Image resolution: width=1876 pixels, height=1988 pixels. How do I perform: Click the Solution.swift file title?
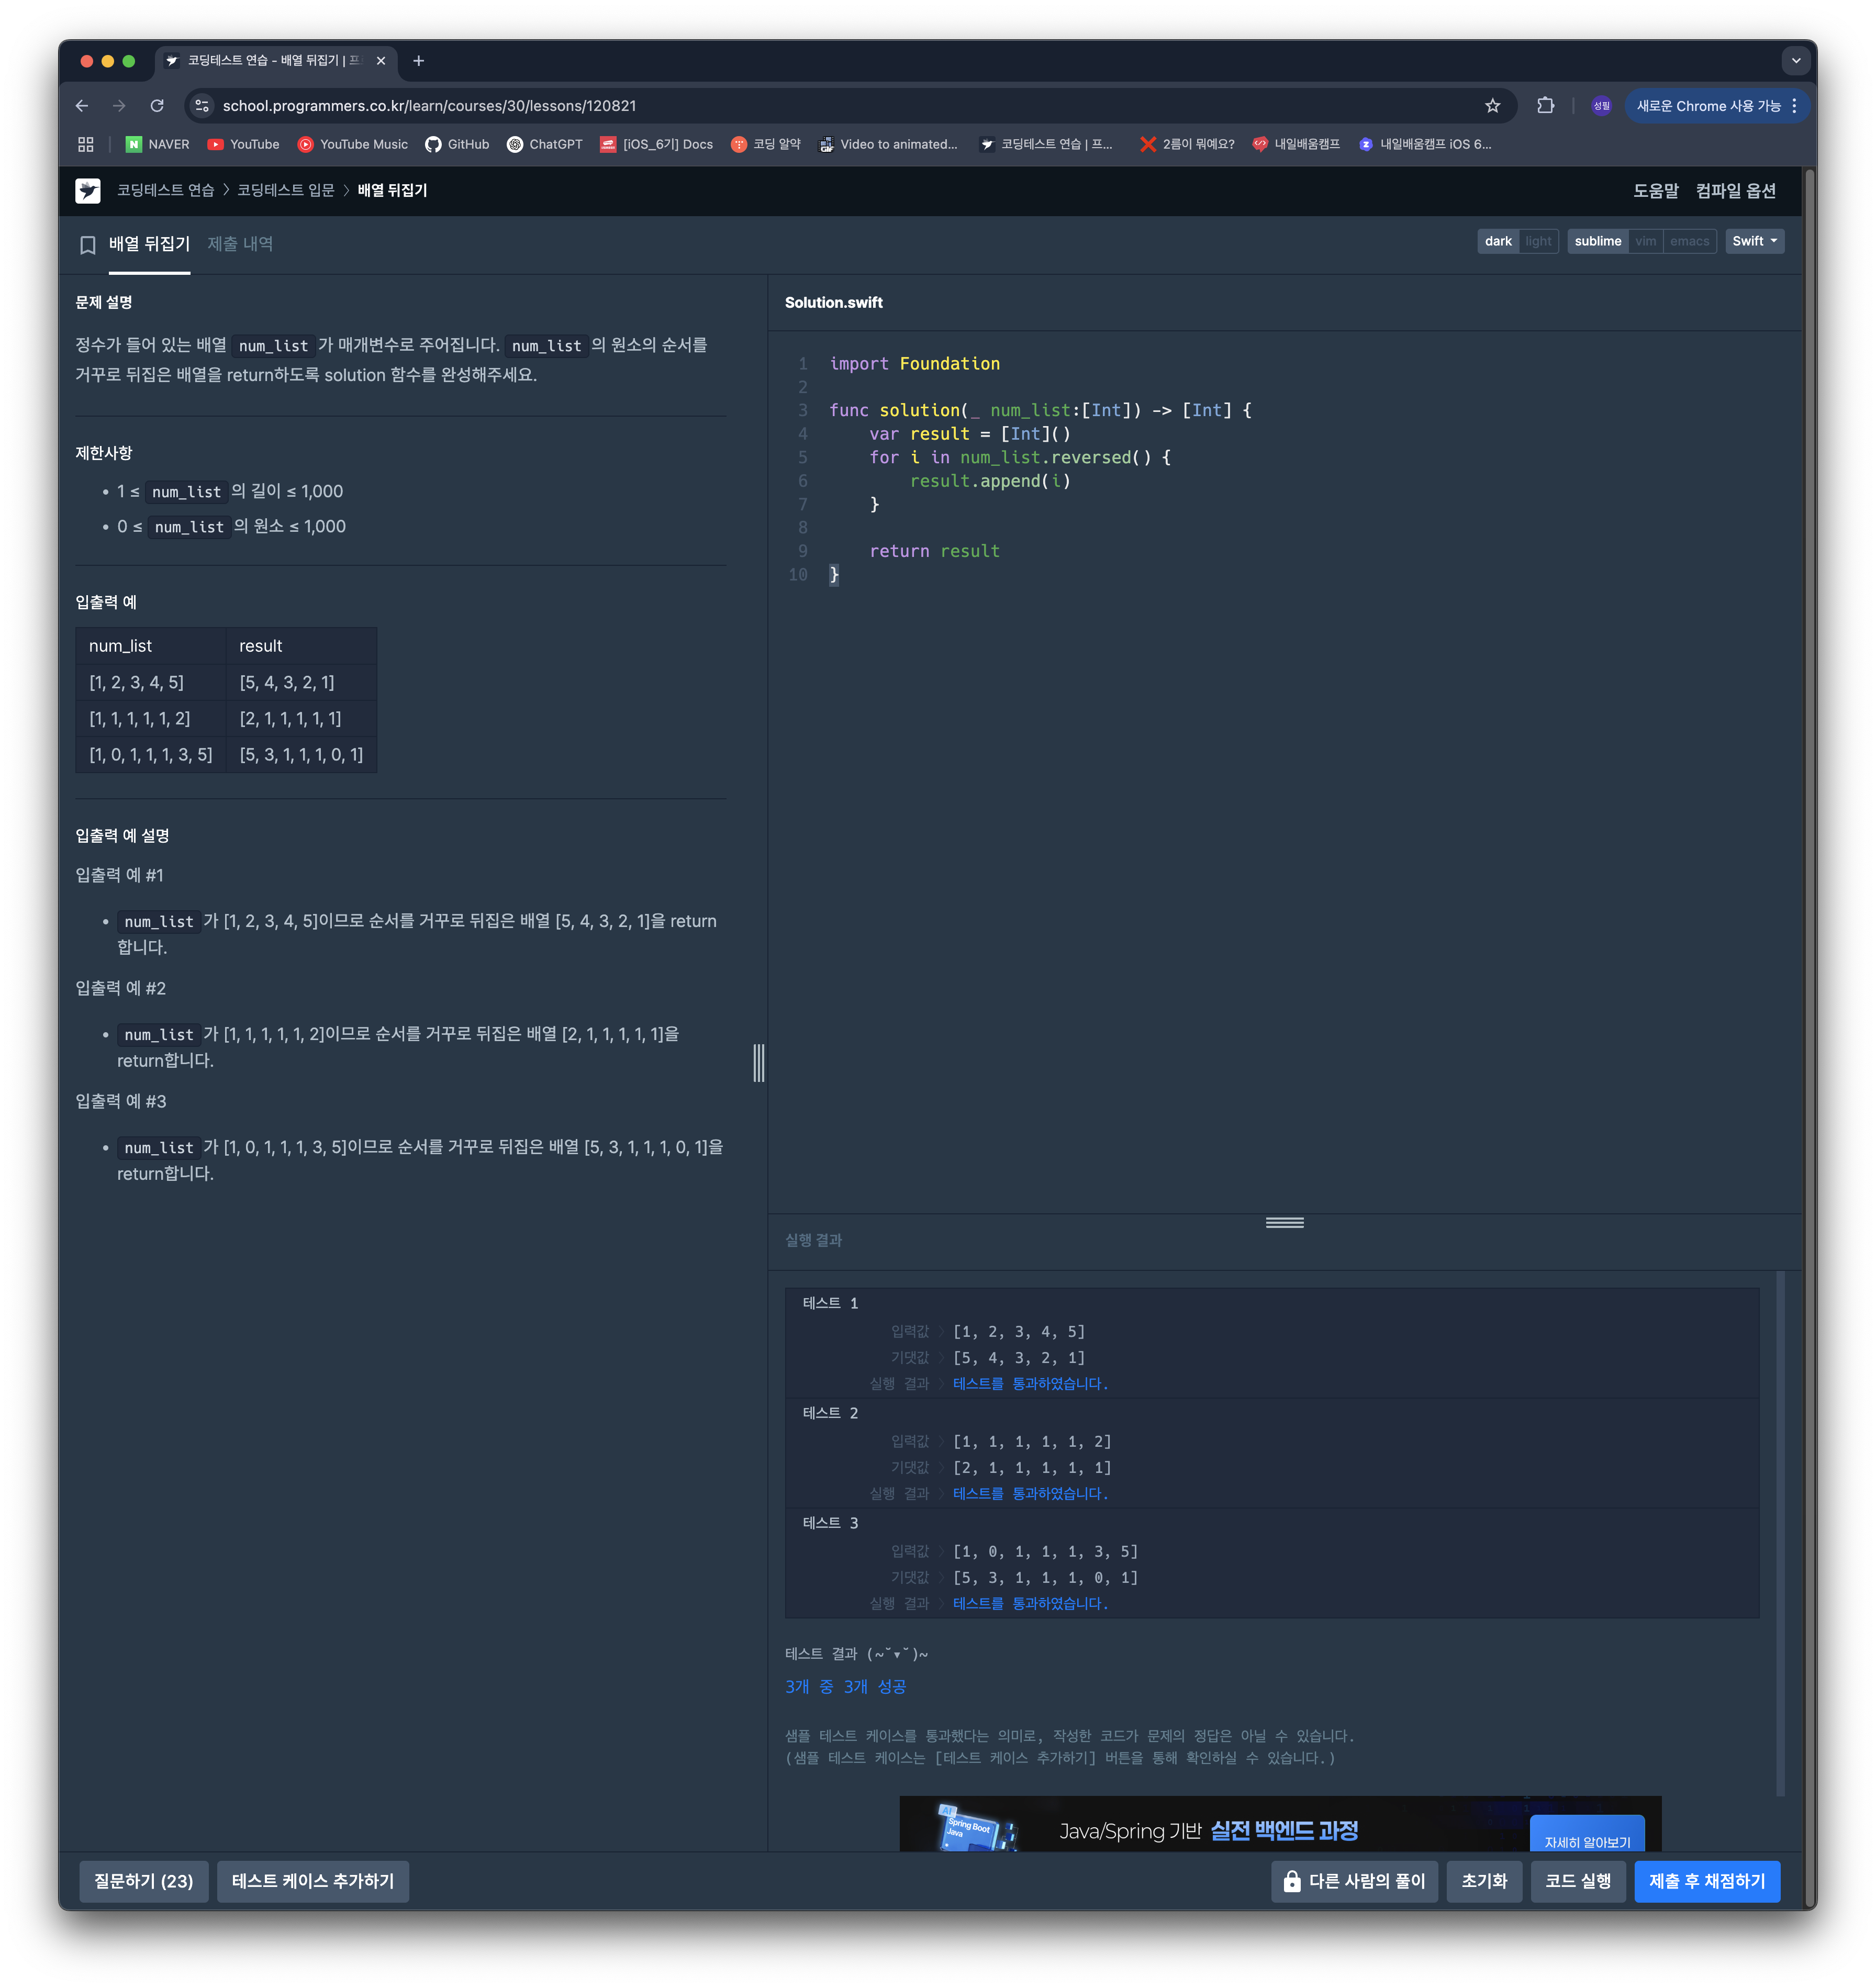(833, 302)
